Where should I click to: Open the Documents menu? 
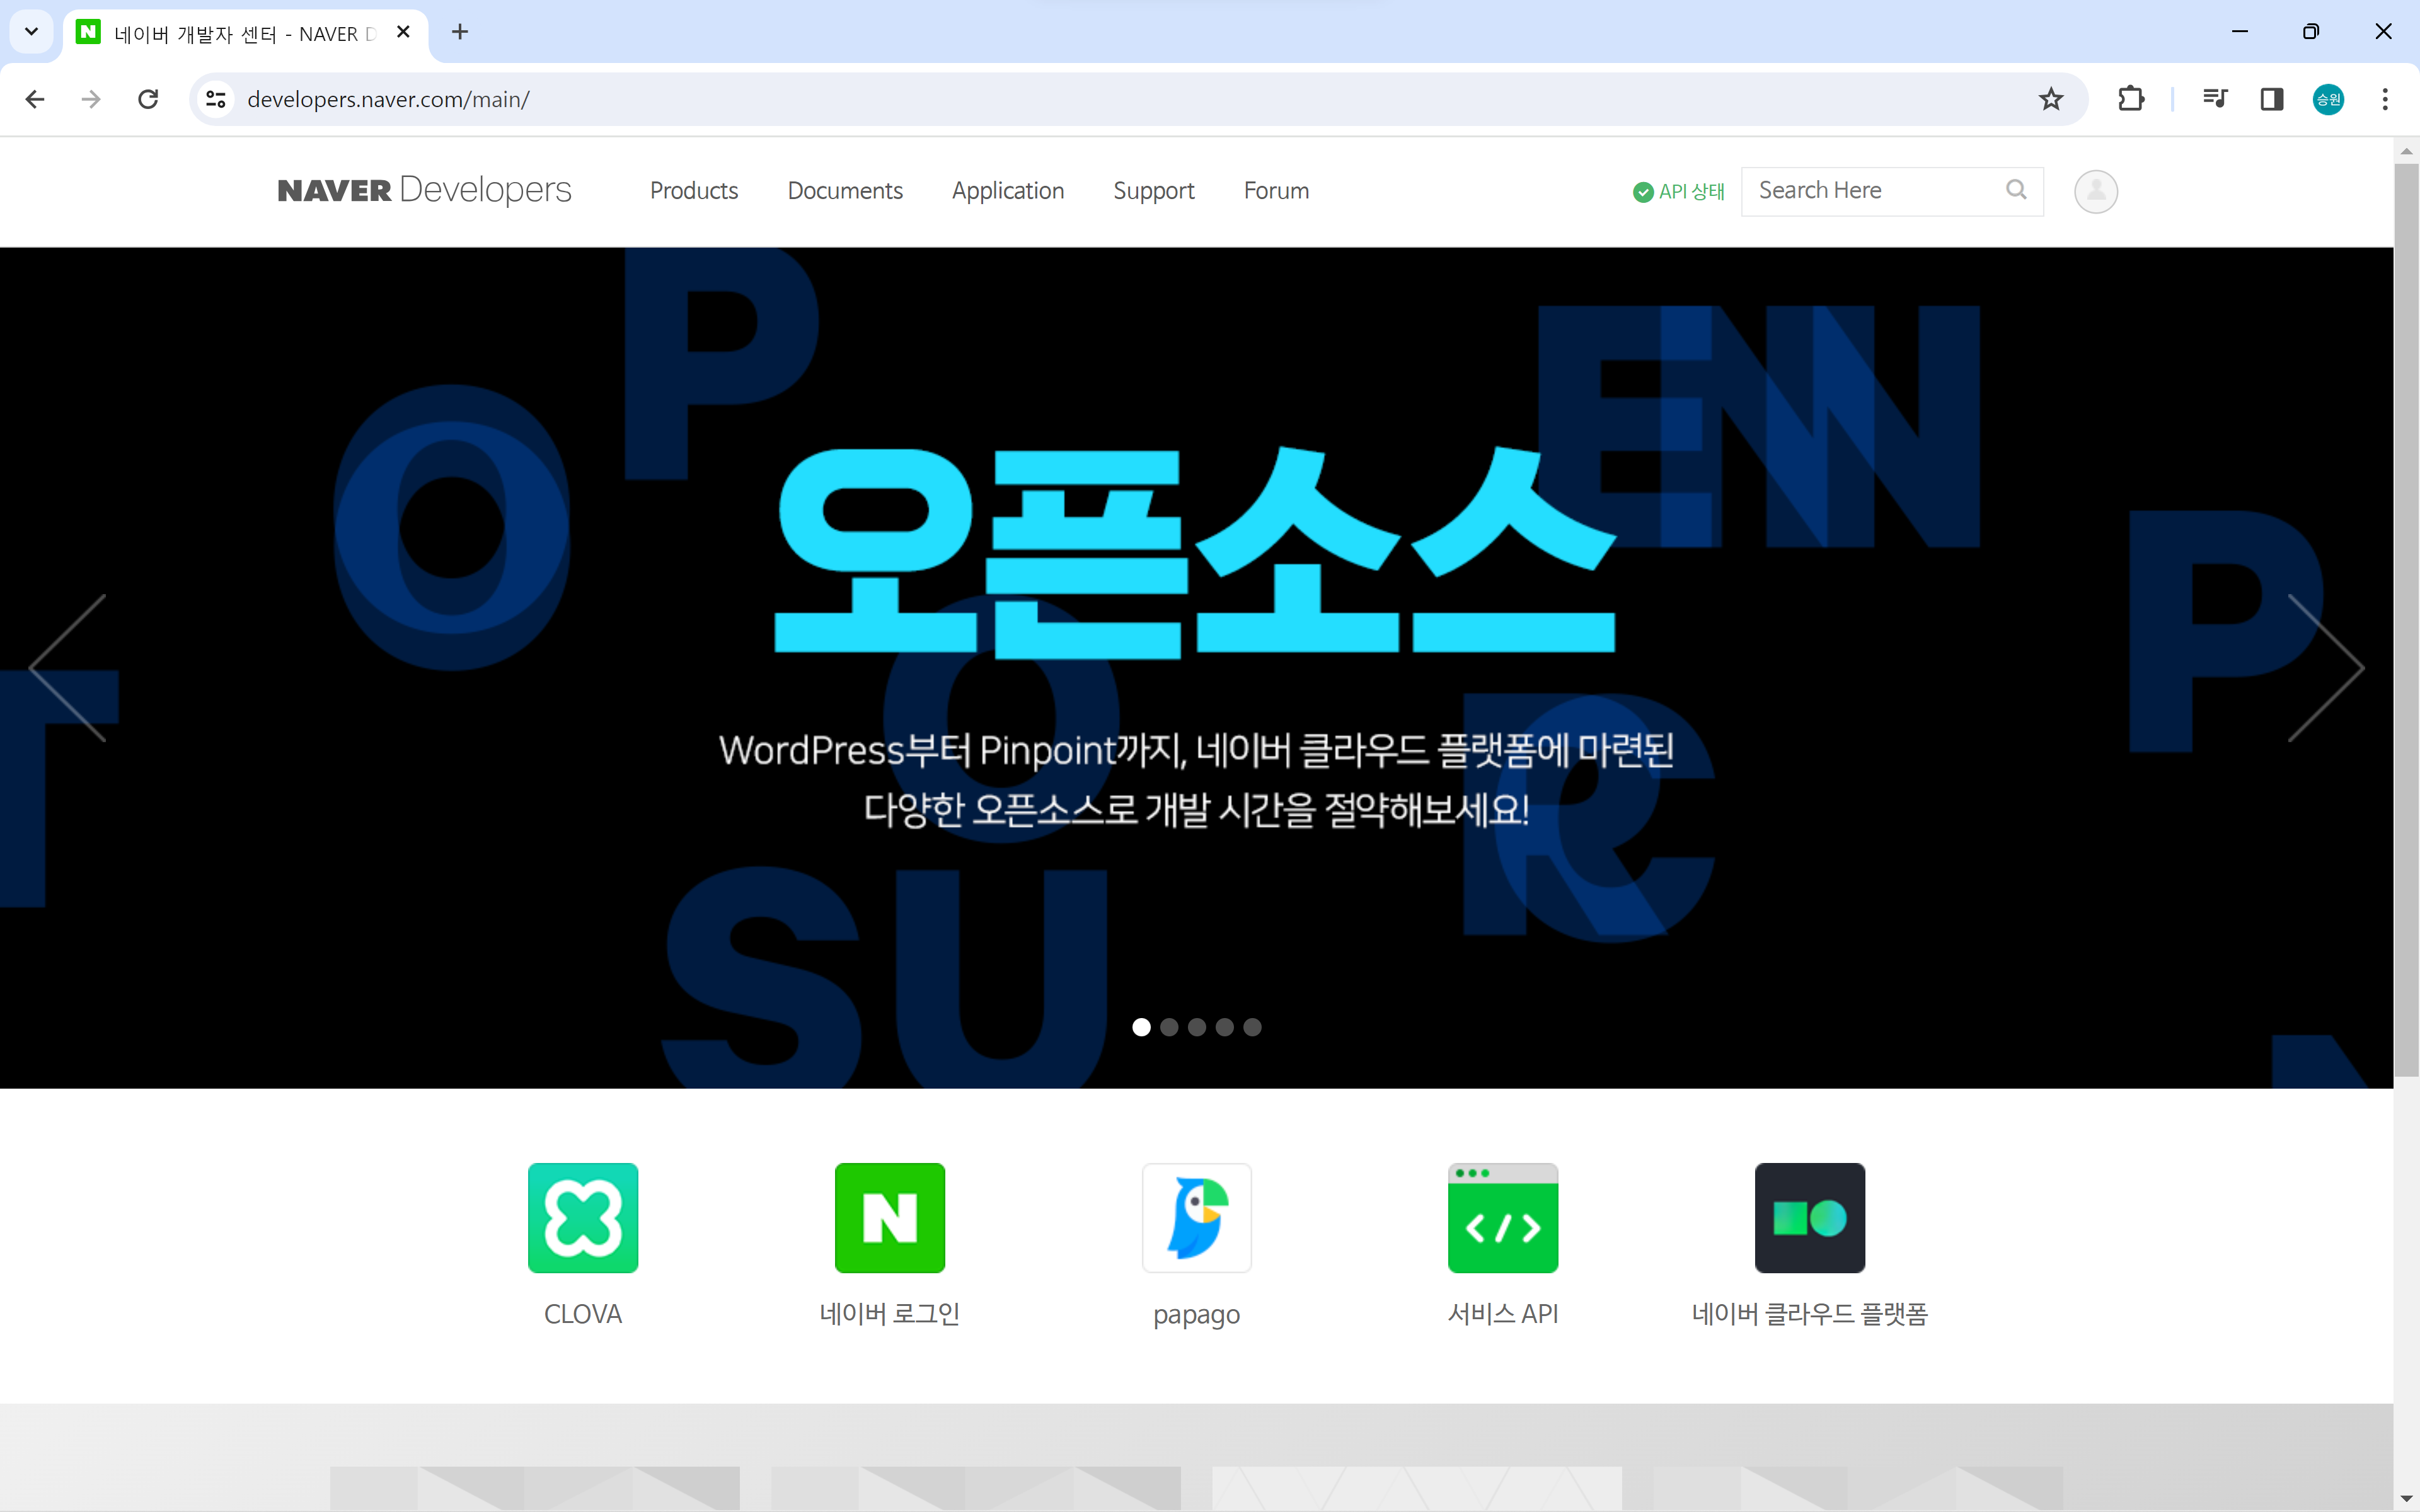pyautogui.click(x=845, y=191)
